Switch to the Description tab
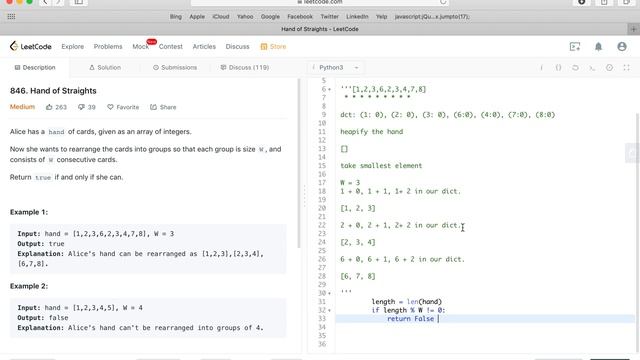The height and width of the screenshot is (360, 640). [35, 67]
